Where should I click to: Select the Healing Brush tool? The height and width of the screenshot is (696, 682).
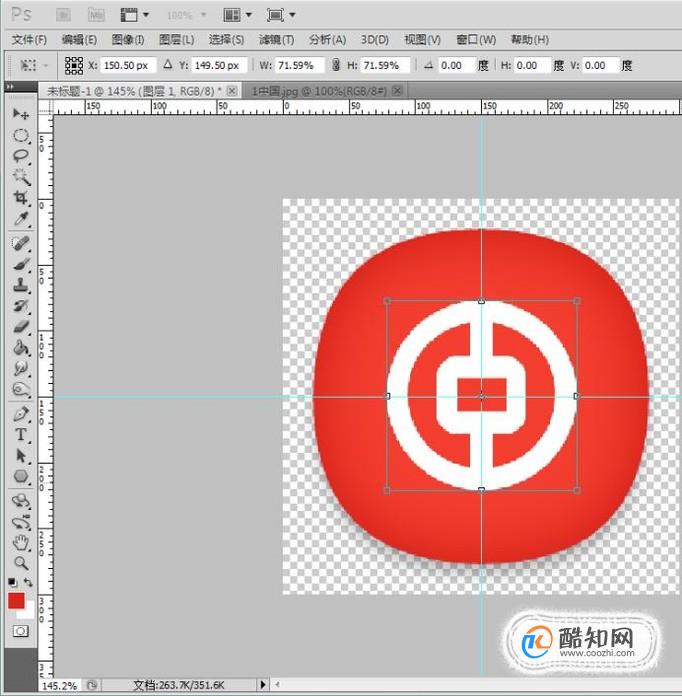pos(20,243)
